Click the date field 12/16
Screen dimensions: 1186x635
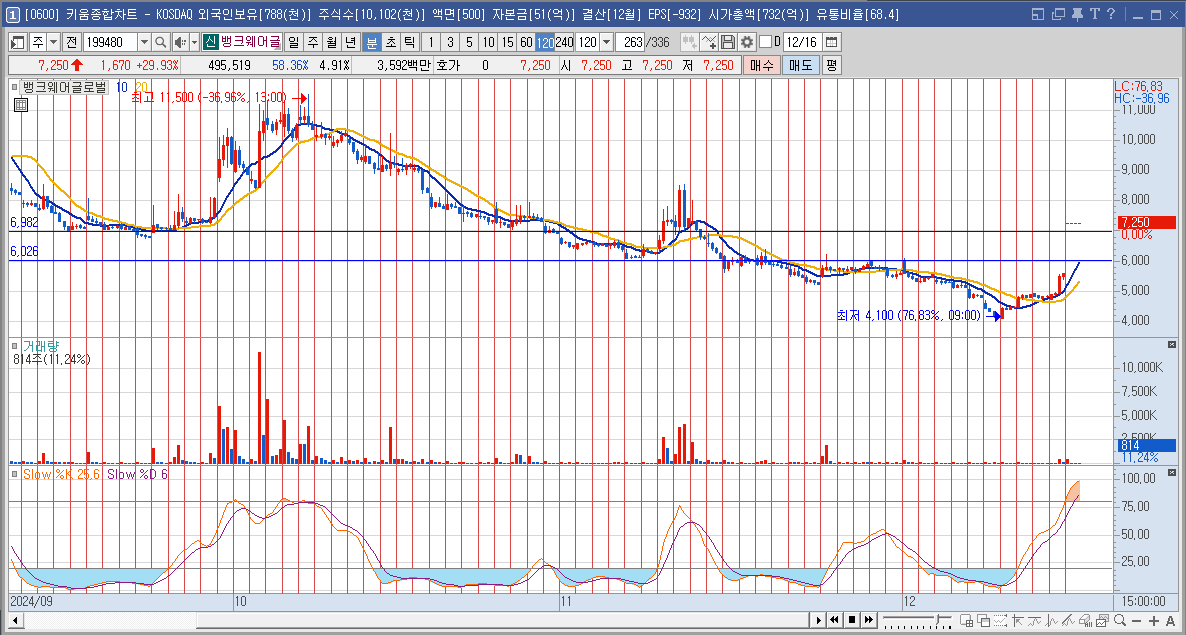tap(803, 42)
